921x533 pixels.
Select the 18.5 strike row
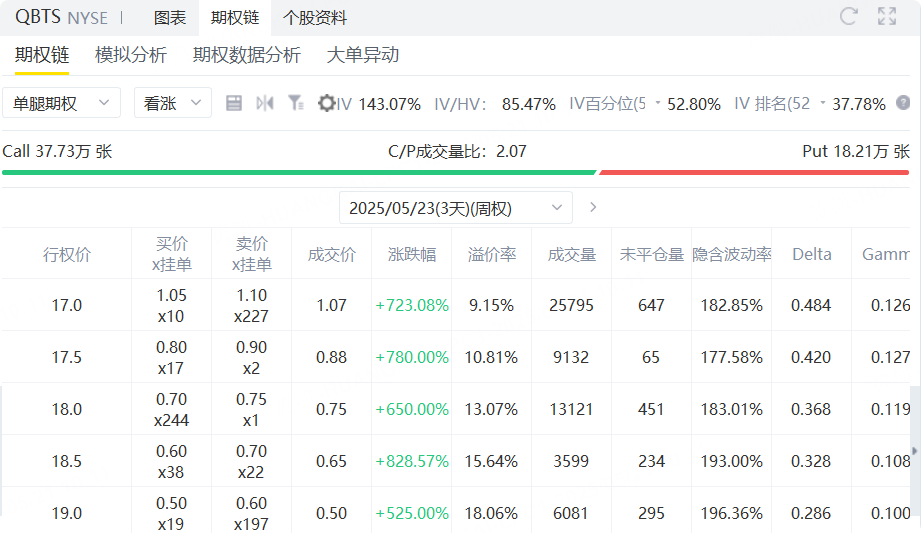click(x=456, y=461)
